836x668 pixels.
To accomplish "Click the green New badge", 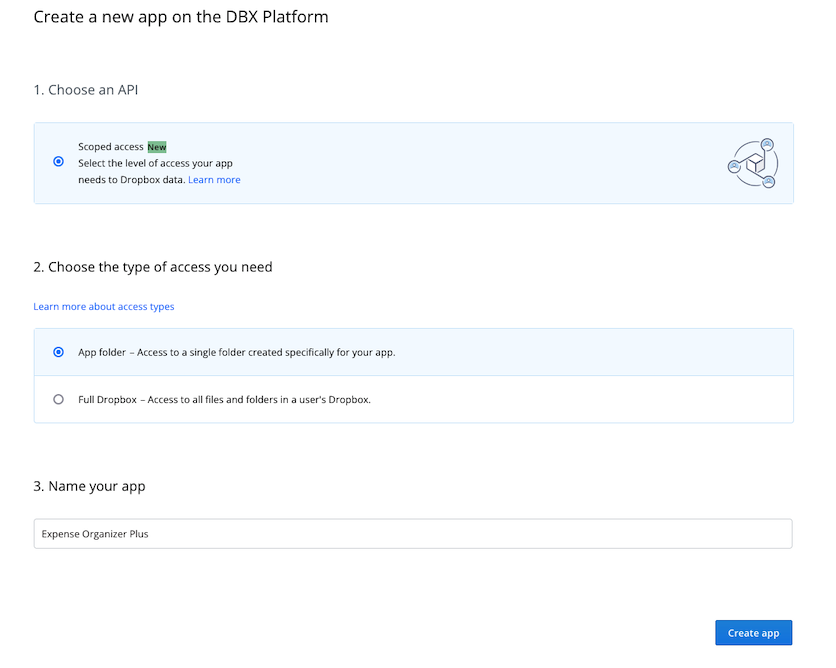I will pos(157,147).
